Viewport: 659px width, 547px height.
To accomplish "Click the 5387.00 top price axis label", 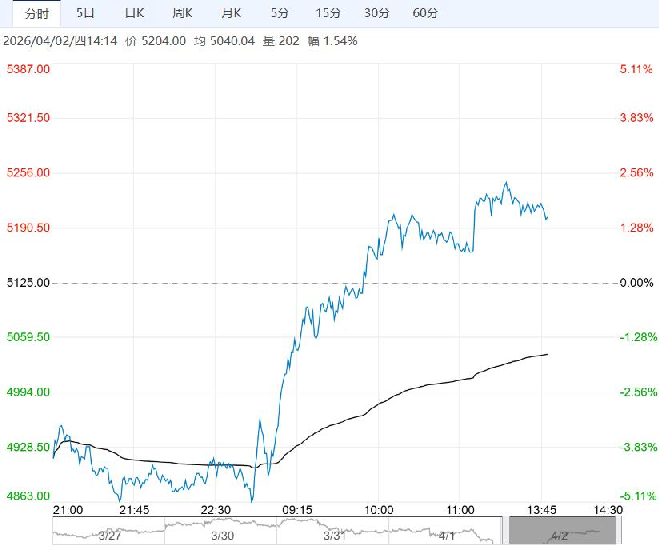I will point(29,69).
